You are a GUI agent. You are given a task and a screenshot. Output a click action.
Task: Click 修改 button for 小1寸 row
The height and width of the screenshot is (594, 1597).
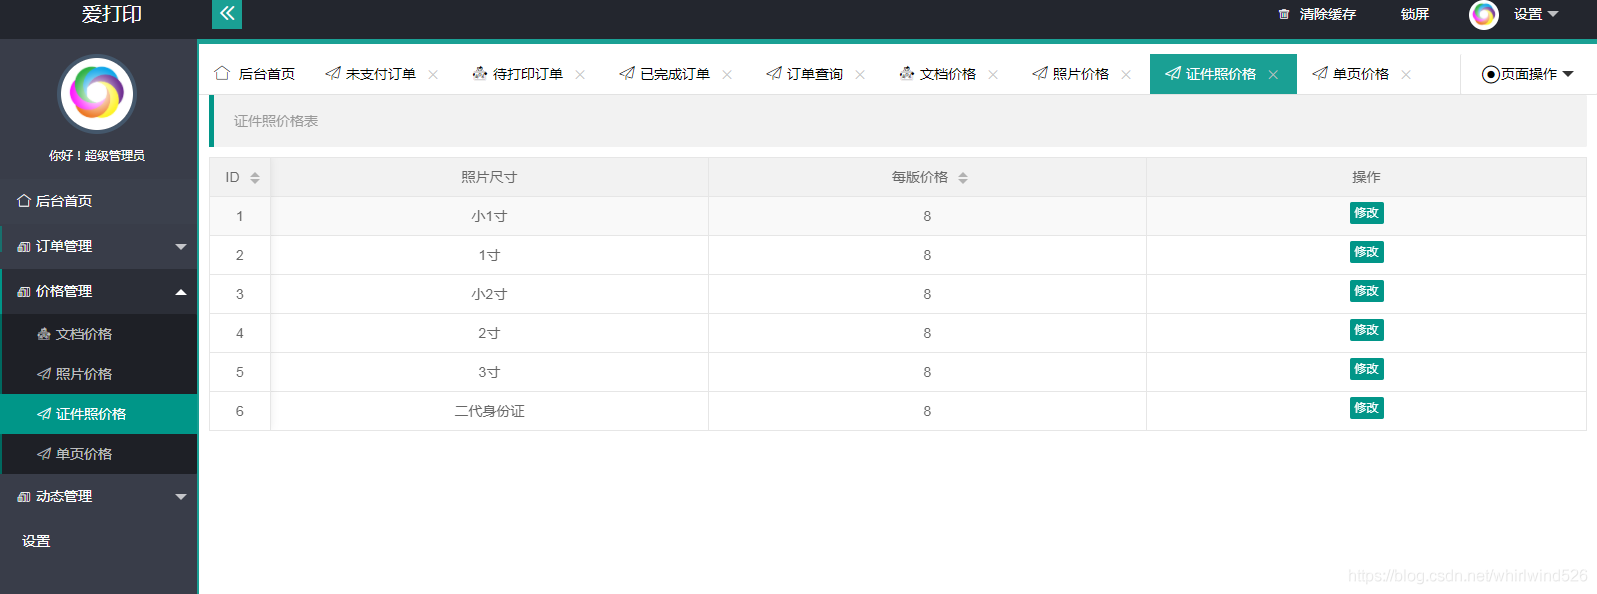coord(1366,213)
